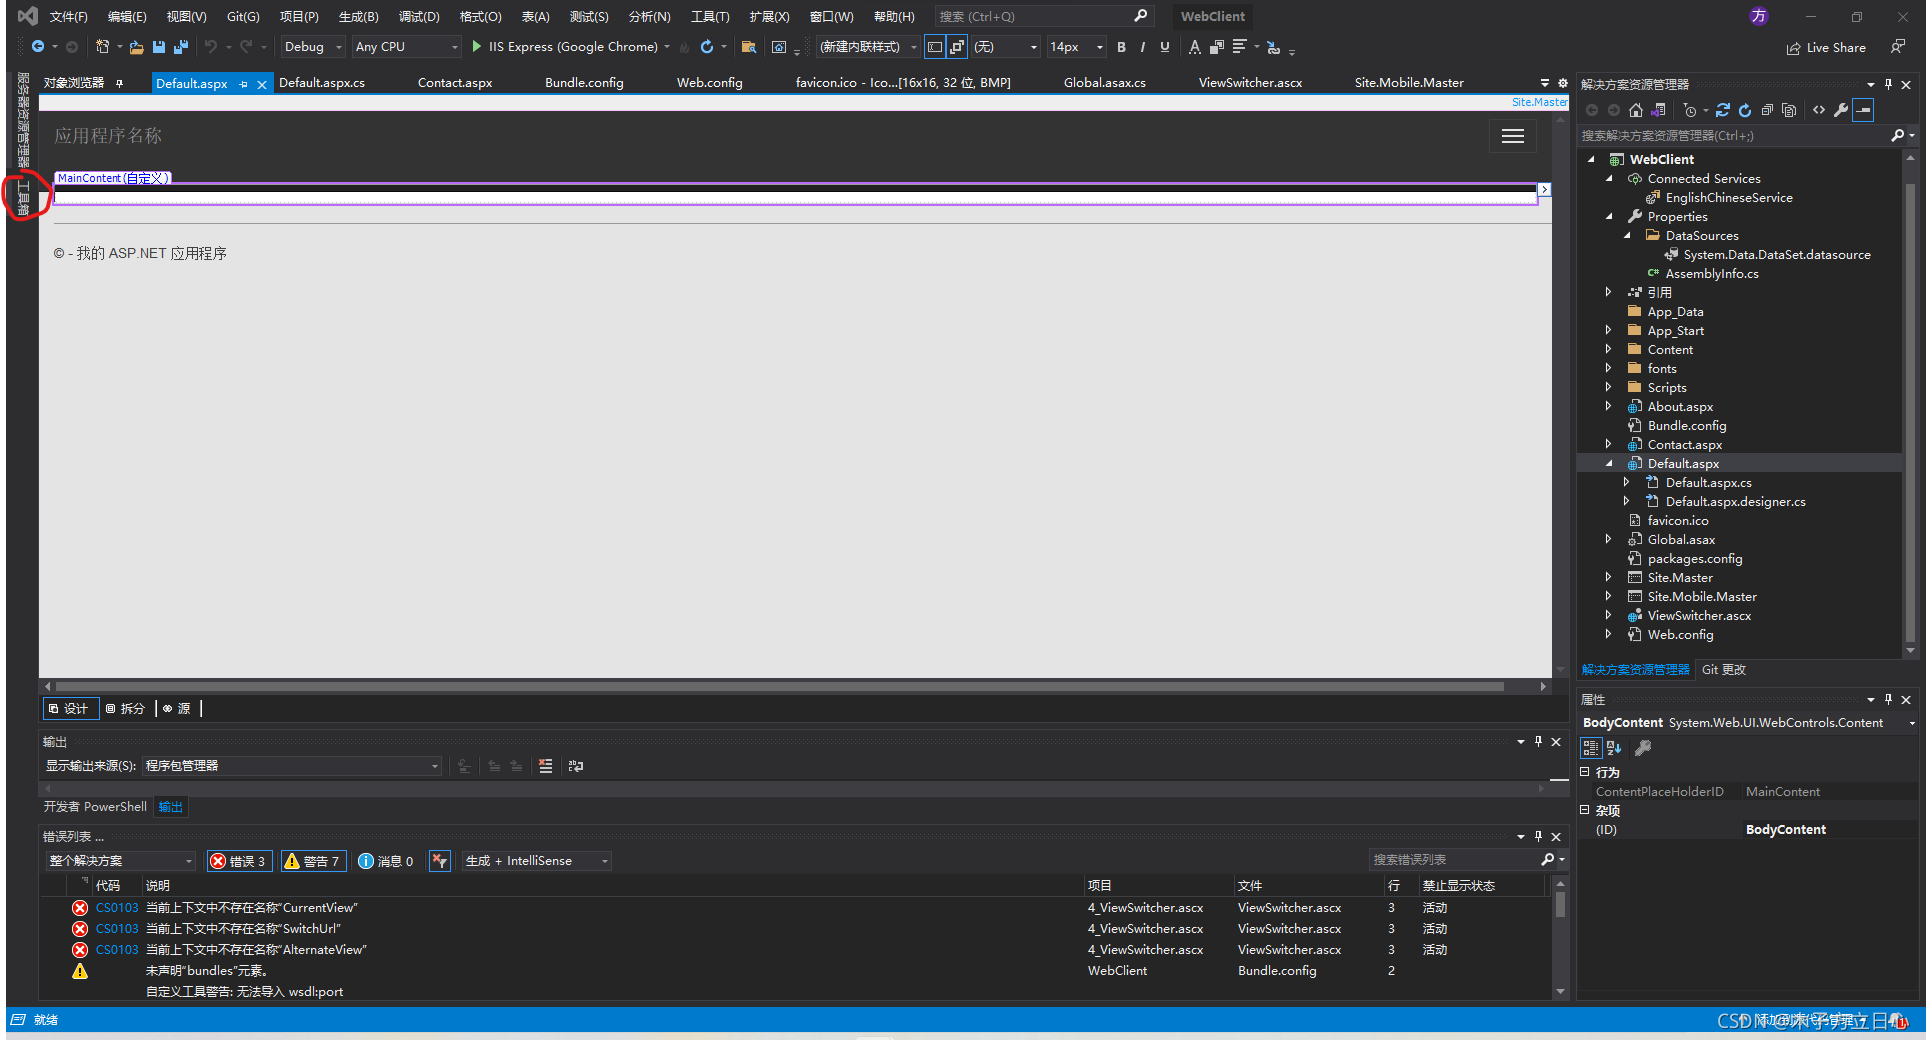The image size is (1926, 1040).
Task: Expand the App_Start folder node
Action: [x=1608, y=330]
